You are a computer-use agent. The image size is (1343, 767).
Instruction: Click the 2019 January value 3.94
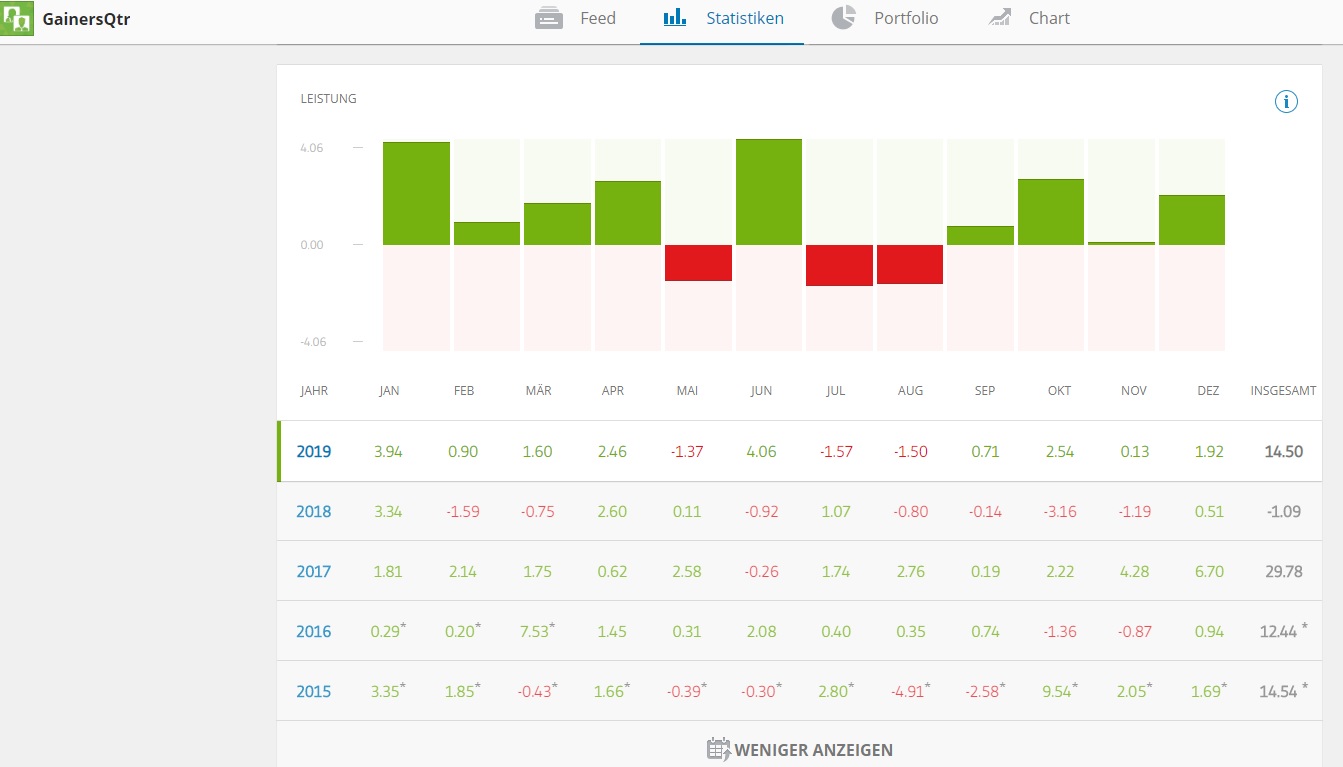pyautogui.click(x=390, y=451)
